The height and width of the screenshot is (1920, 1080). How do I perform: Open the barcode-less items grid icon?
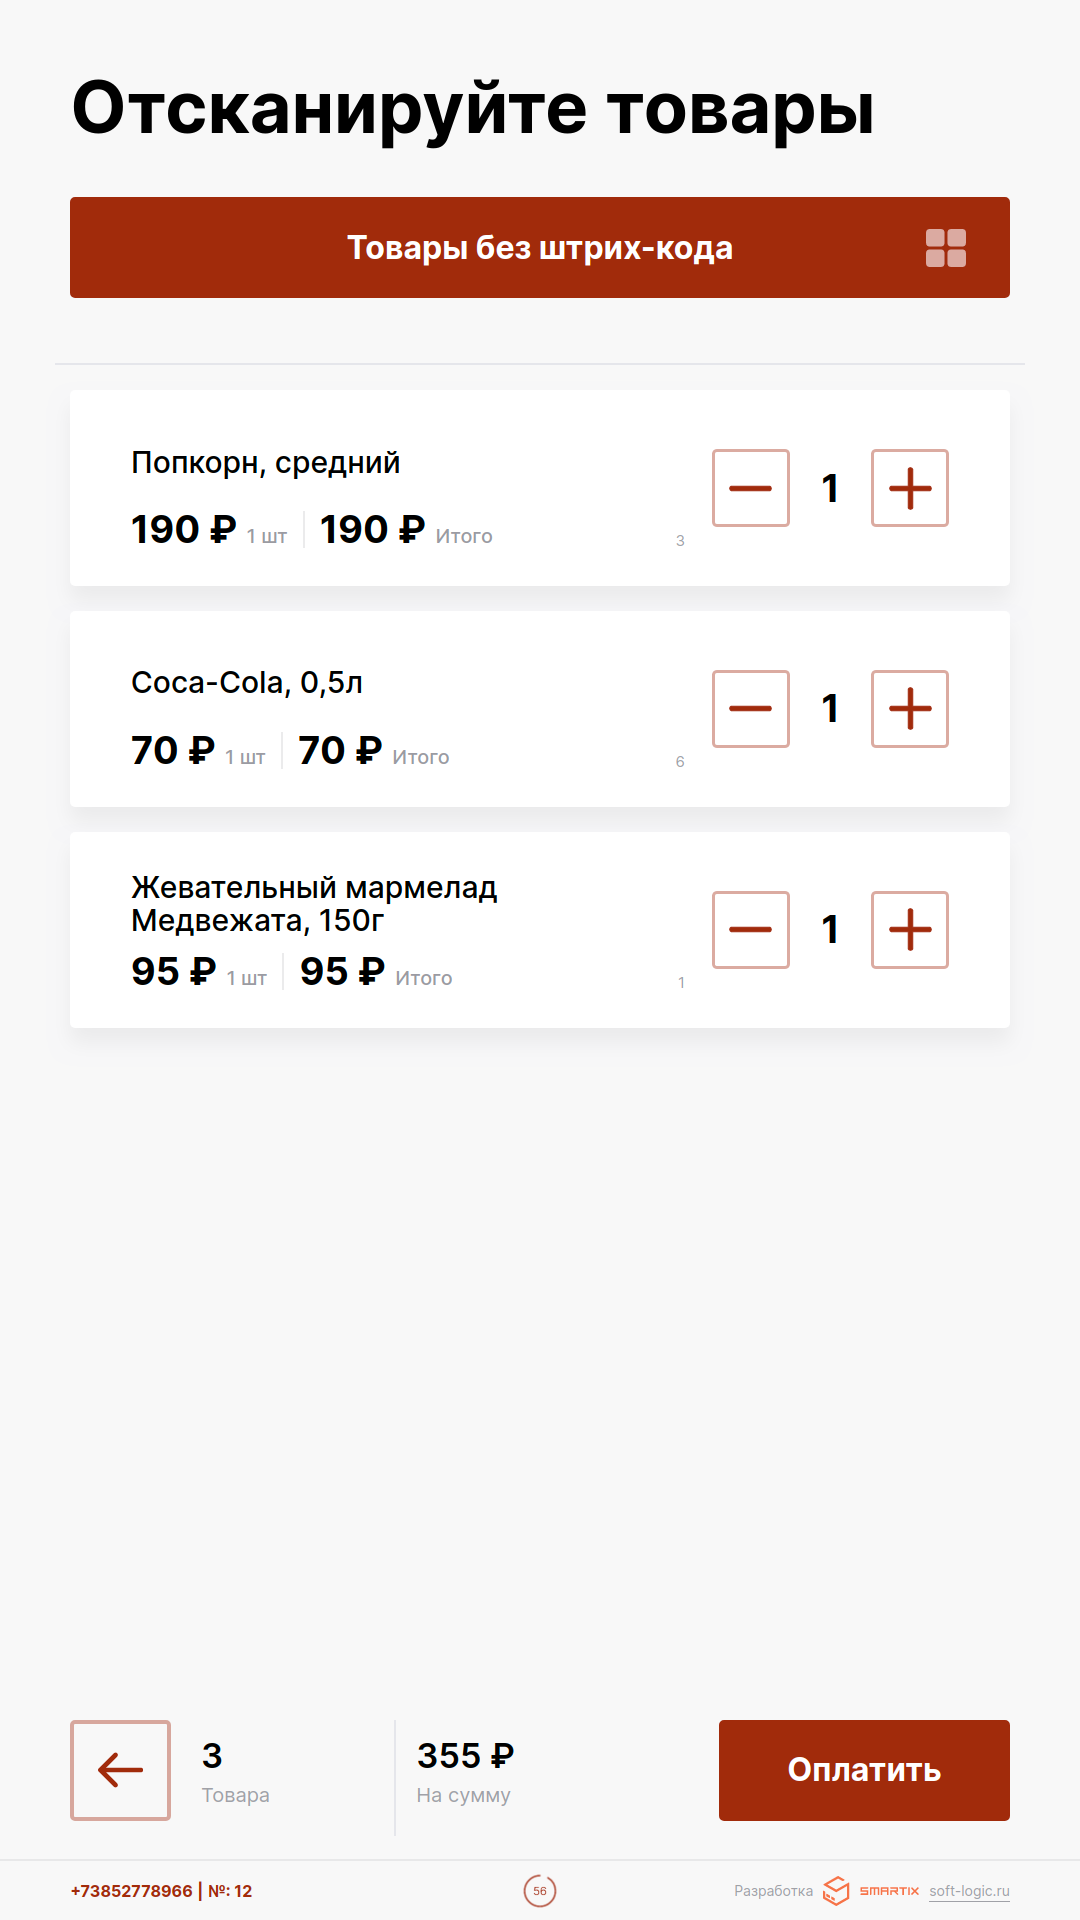click(945, 248)
